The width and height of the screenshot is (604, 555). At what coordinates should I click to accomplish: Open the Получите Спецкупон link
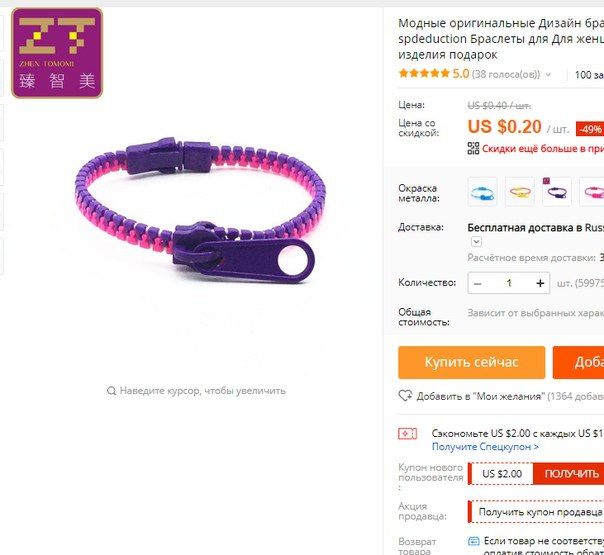485,447
